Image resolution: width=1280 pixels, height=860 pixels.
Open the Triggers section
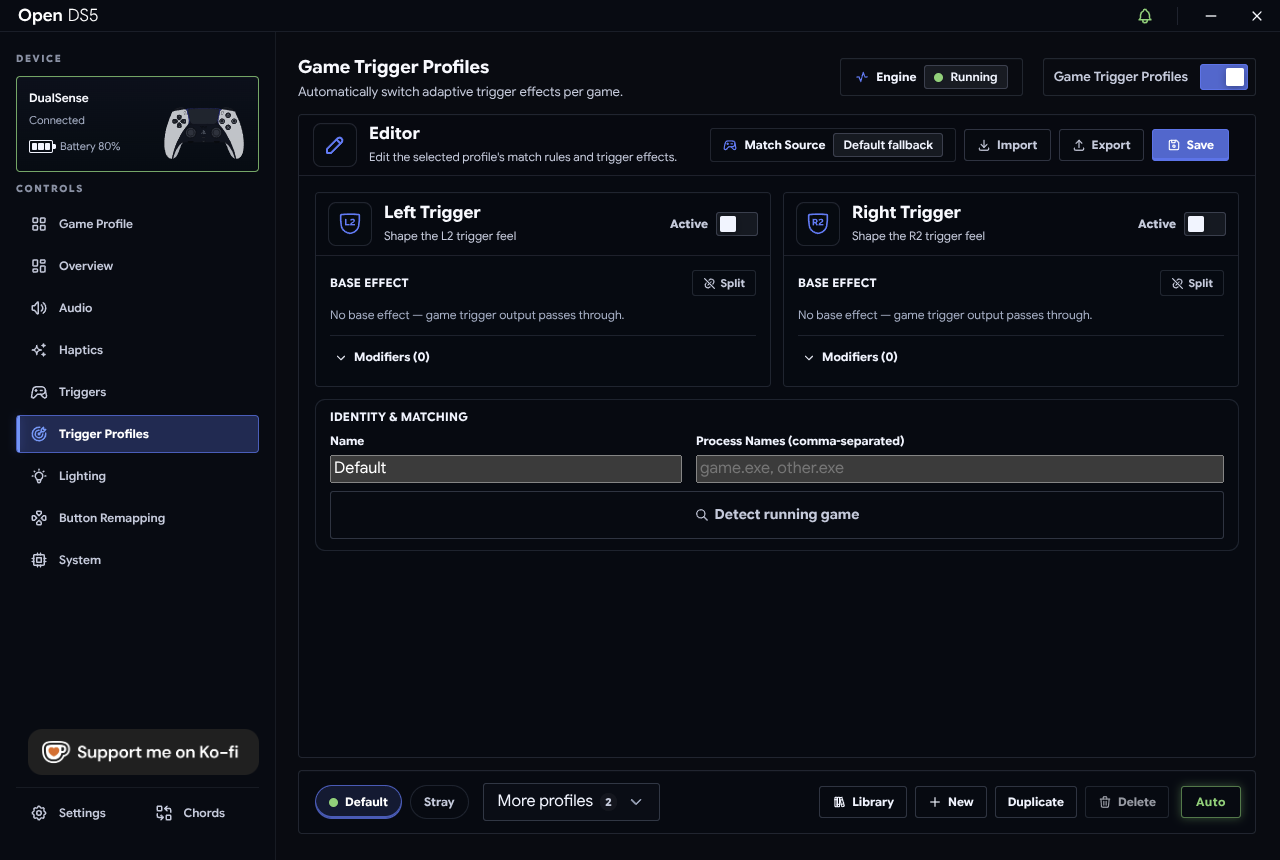coord(138,392)
